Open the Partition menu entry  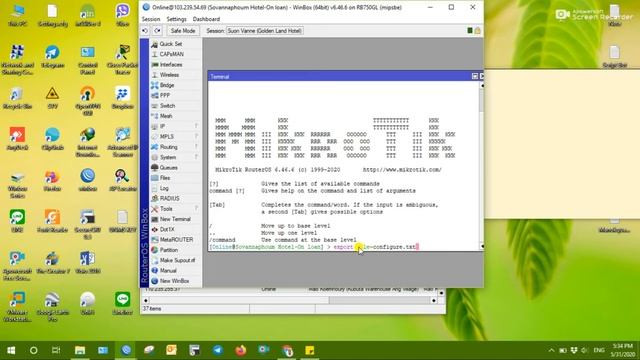tap(169, 250)
